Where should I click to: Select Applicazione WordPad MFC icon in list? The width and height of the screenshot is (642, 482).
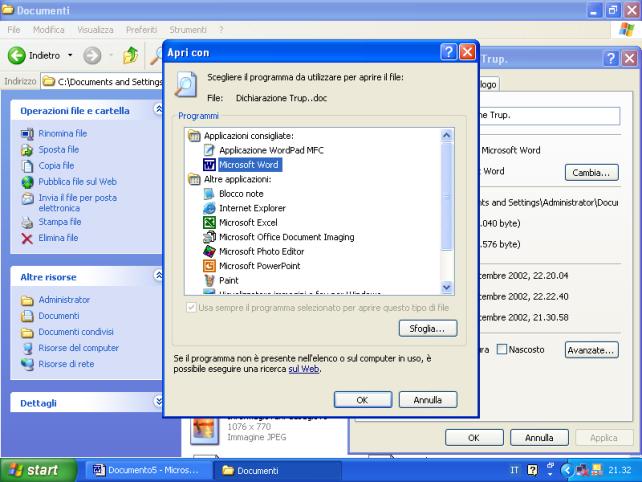coord(209,150)
